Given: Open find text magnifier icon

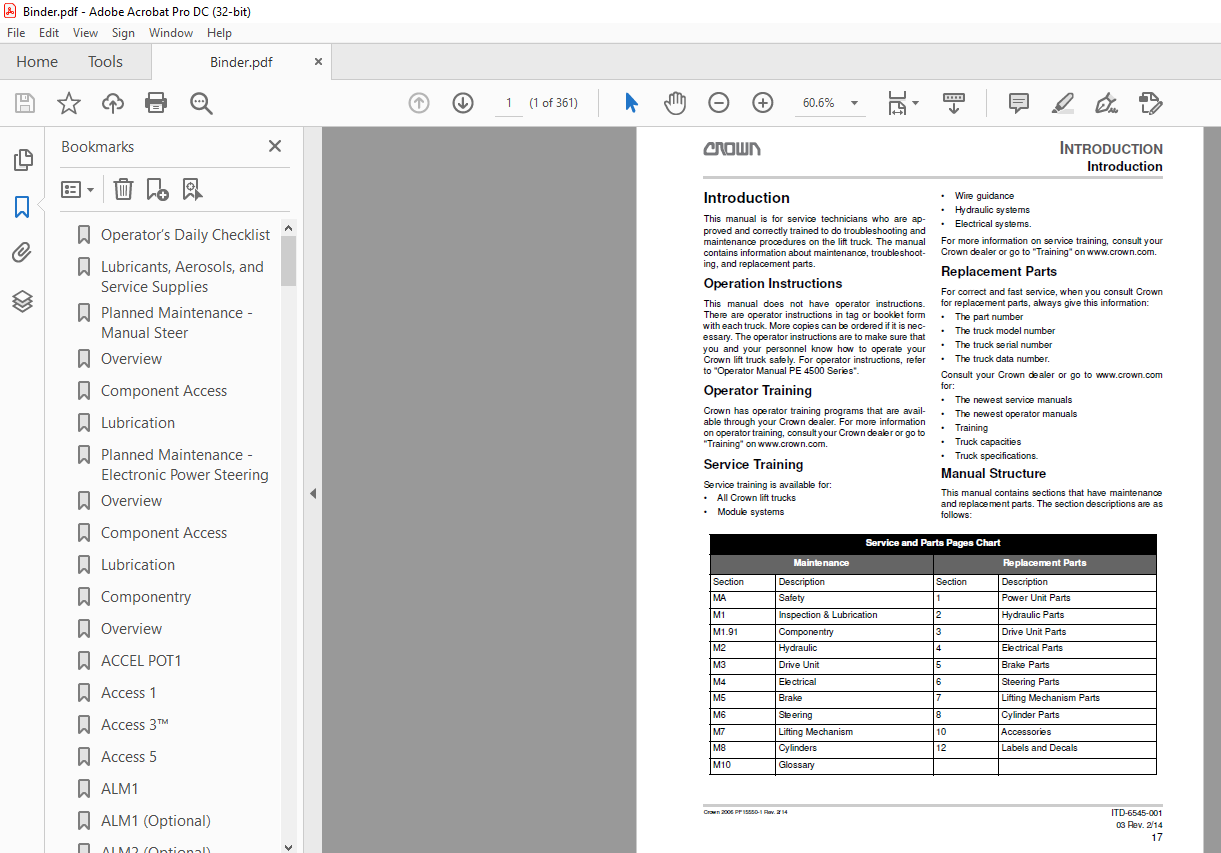Looking at the screenshot, I should point(201,103).
